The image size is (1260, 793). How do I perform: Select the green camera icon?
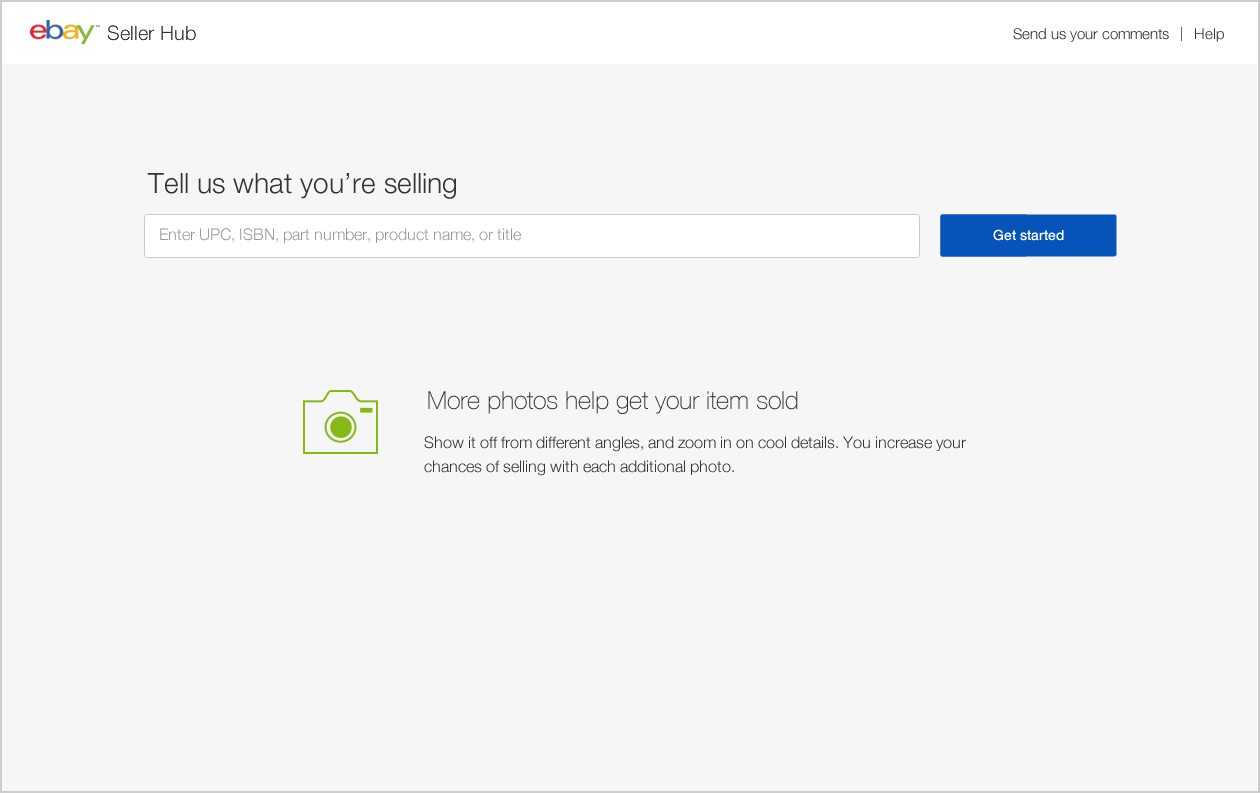pos(340,422)
